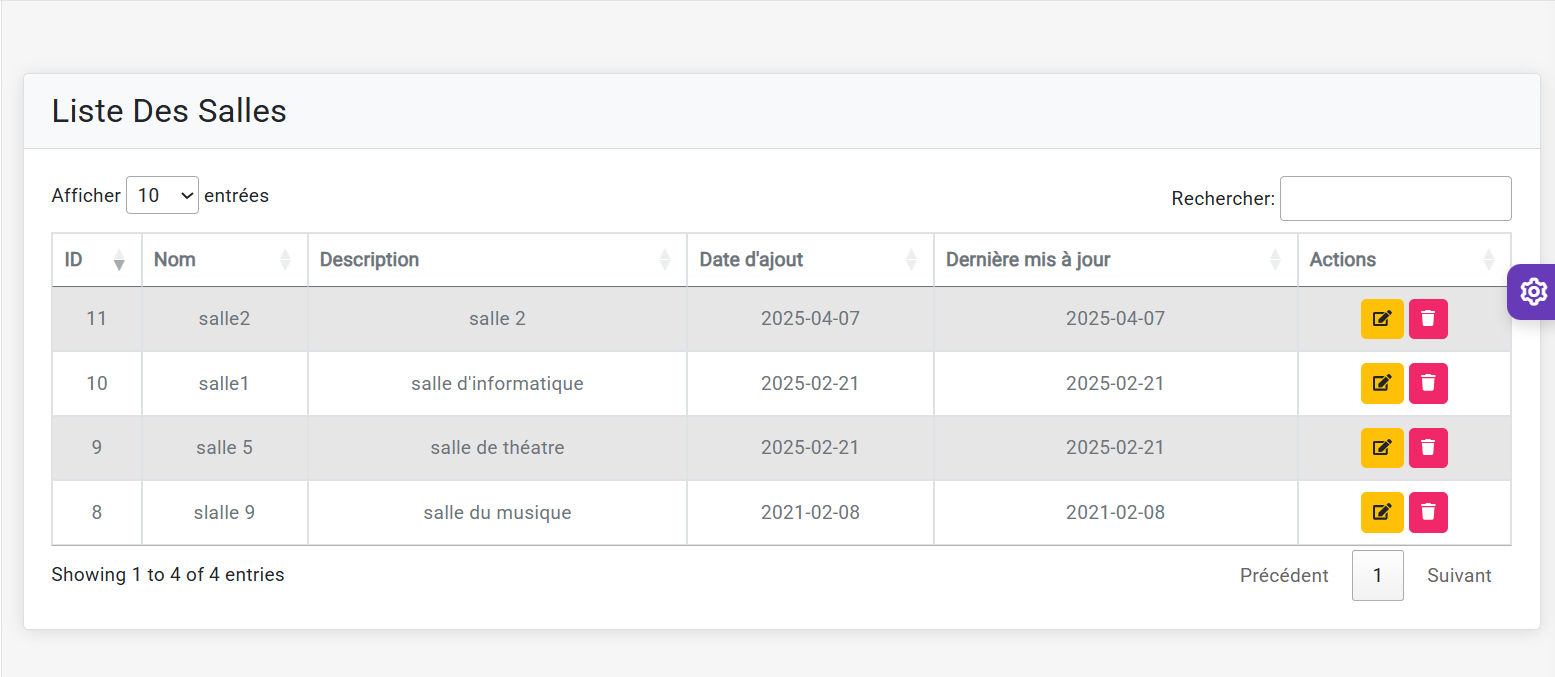This screenshot has width=1555, height=677.
Task: Remove salle 5 row with trash icon
Action: coord(1428,448)
